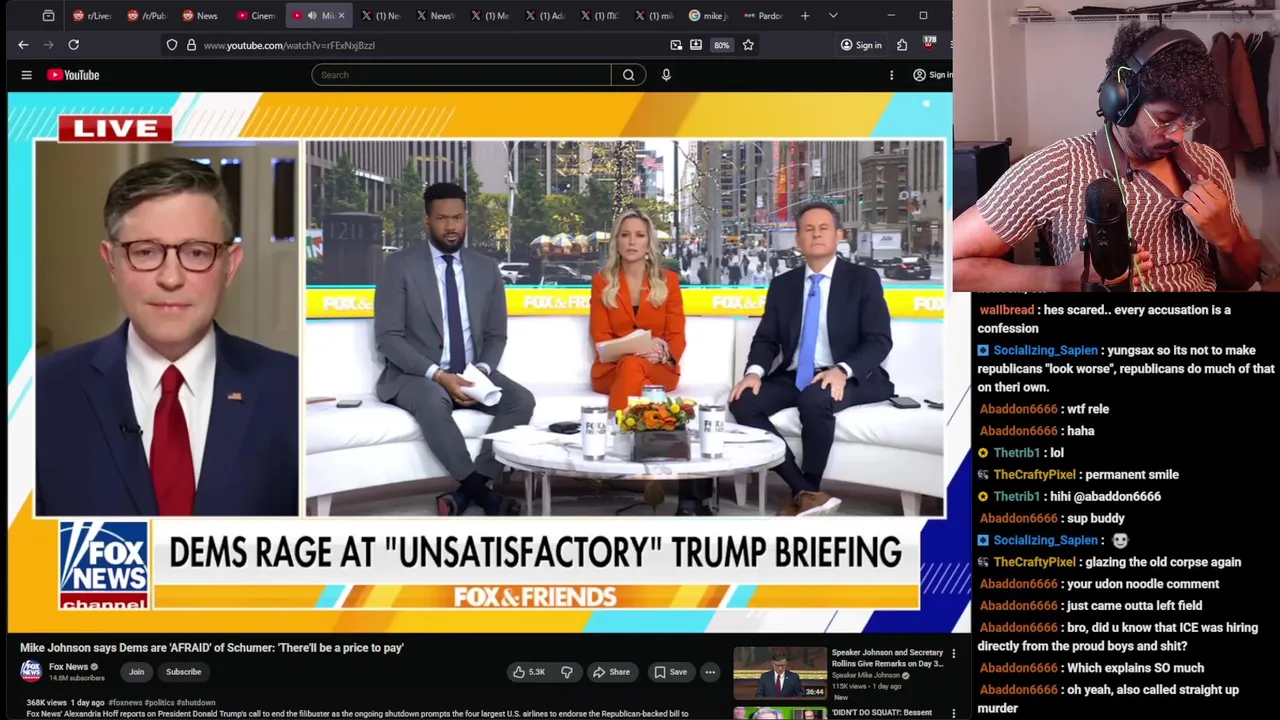Switch to the NewsV X tab
Image resolution: width=1280 pixels, height=720 pixels.
435,16
